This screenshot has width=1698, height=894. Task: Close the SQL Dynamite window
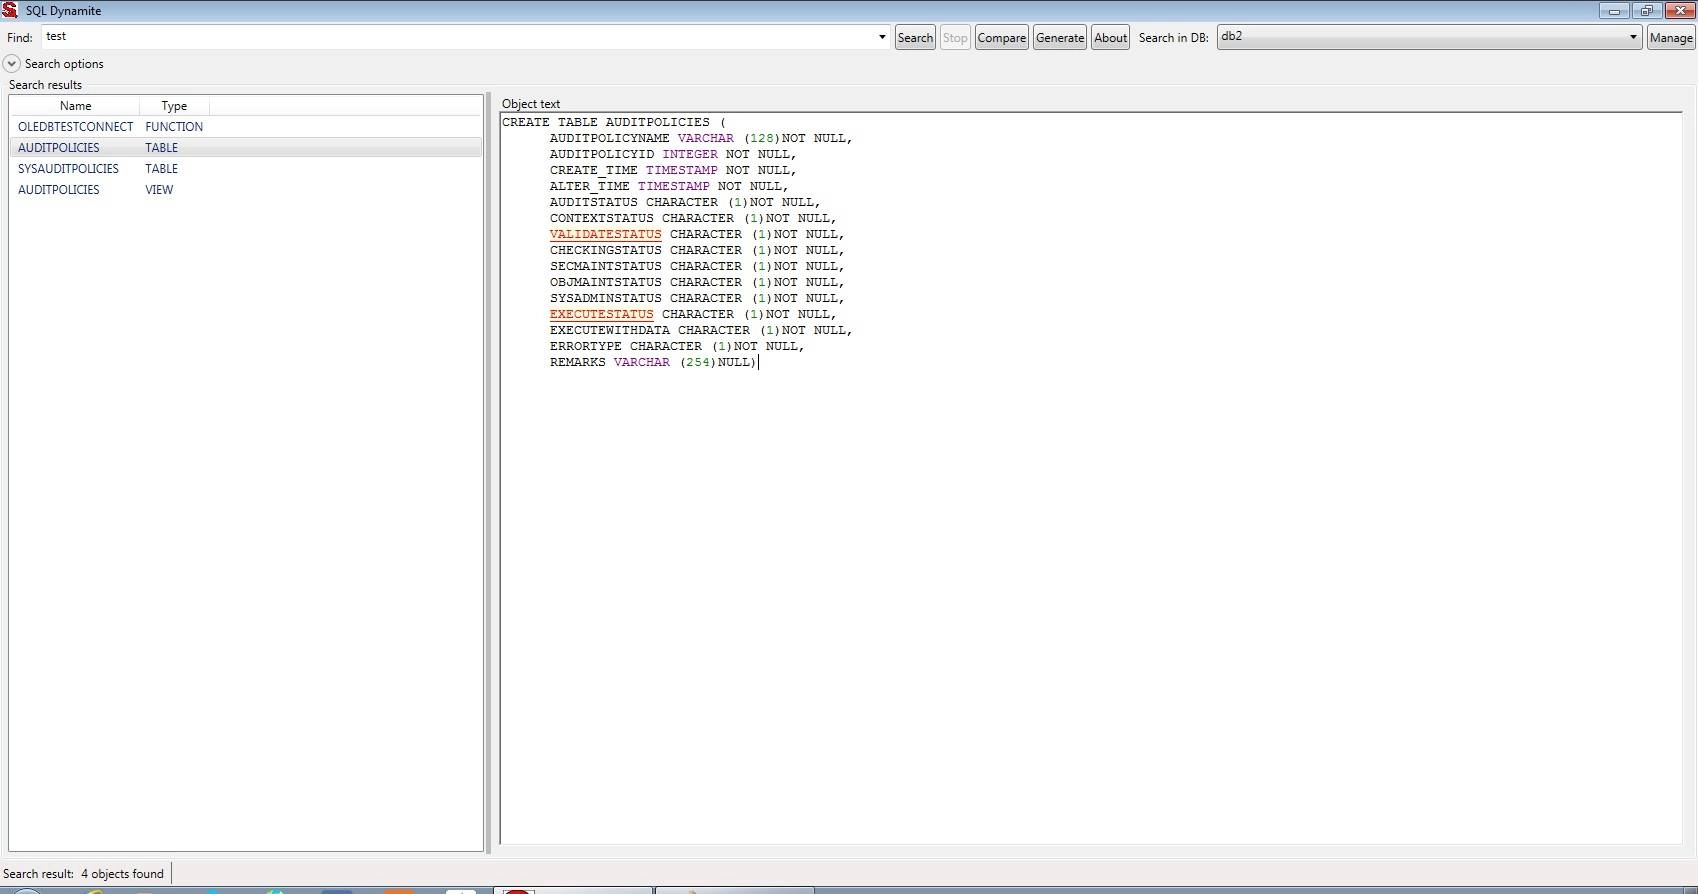point(1679,10)
